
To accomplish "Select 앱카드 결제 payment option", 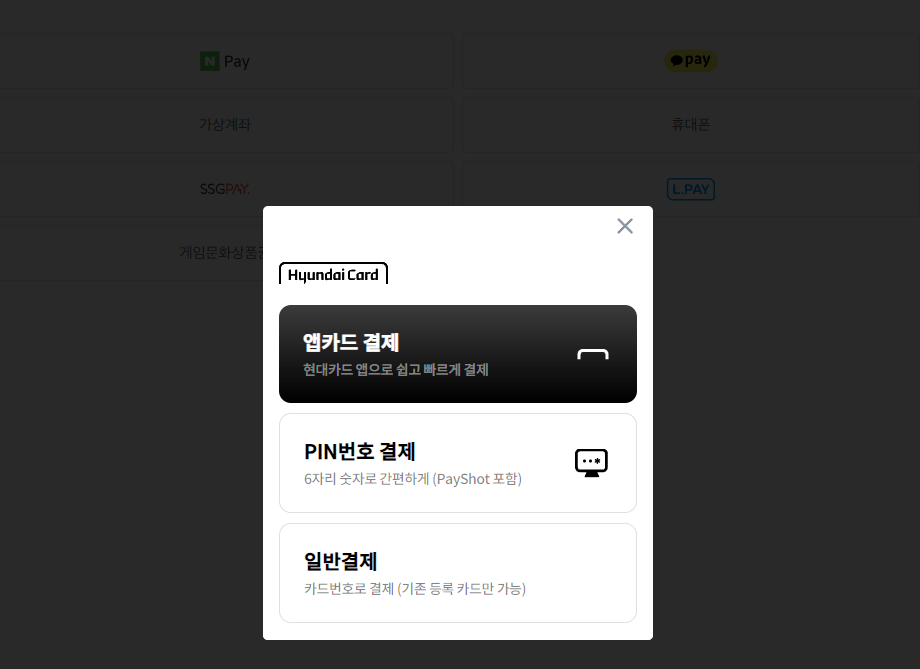I will 458,354.
